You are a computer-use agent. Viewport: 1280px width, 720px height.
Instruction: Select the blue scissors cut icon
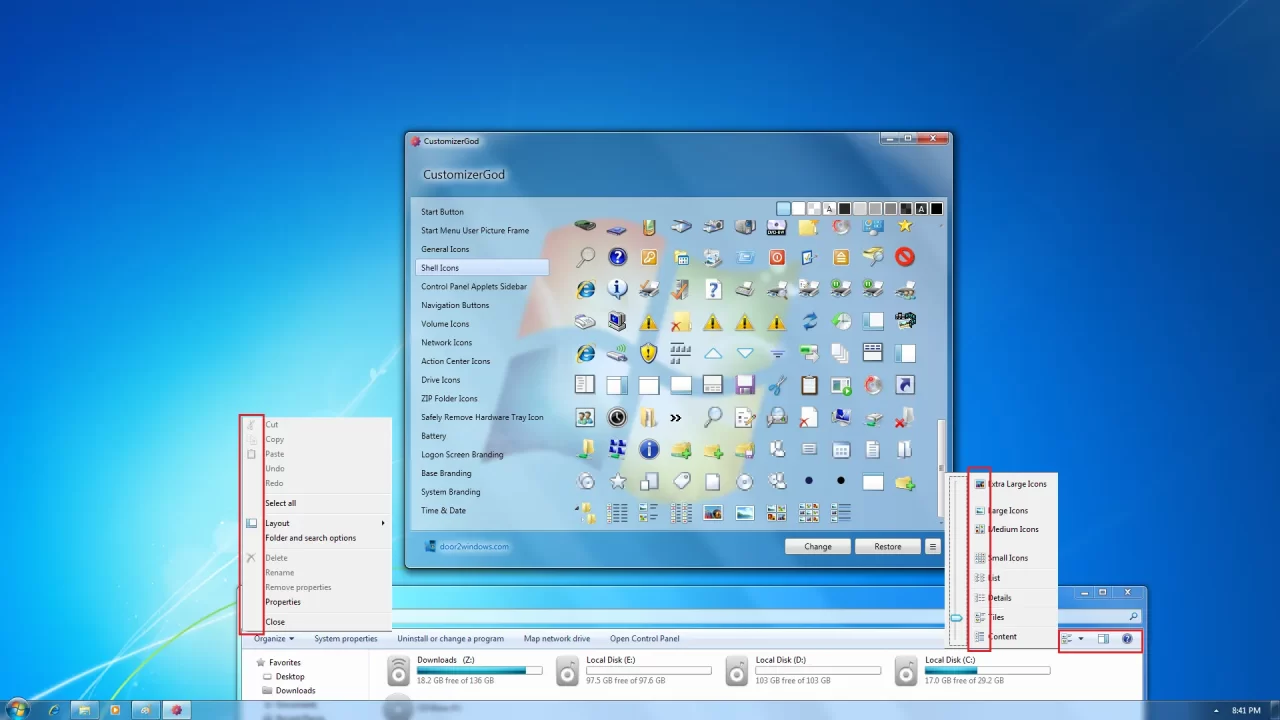click(777, 385)
